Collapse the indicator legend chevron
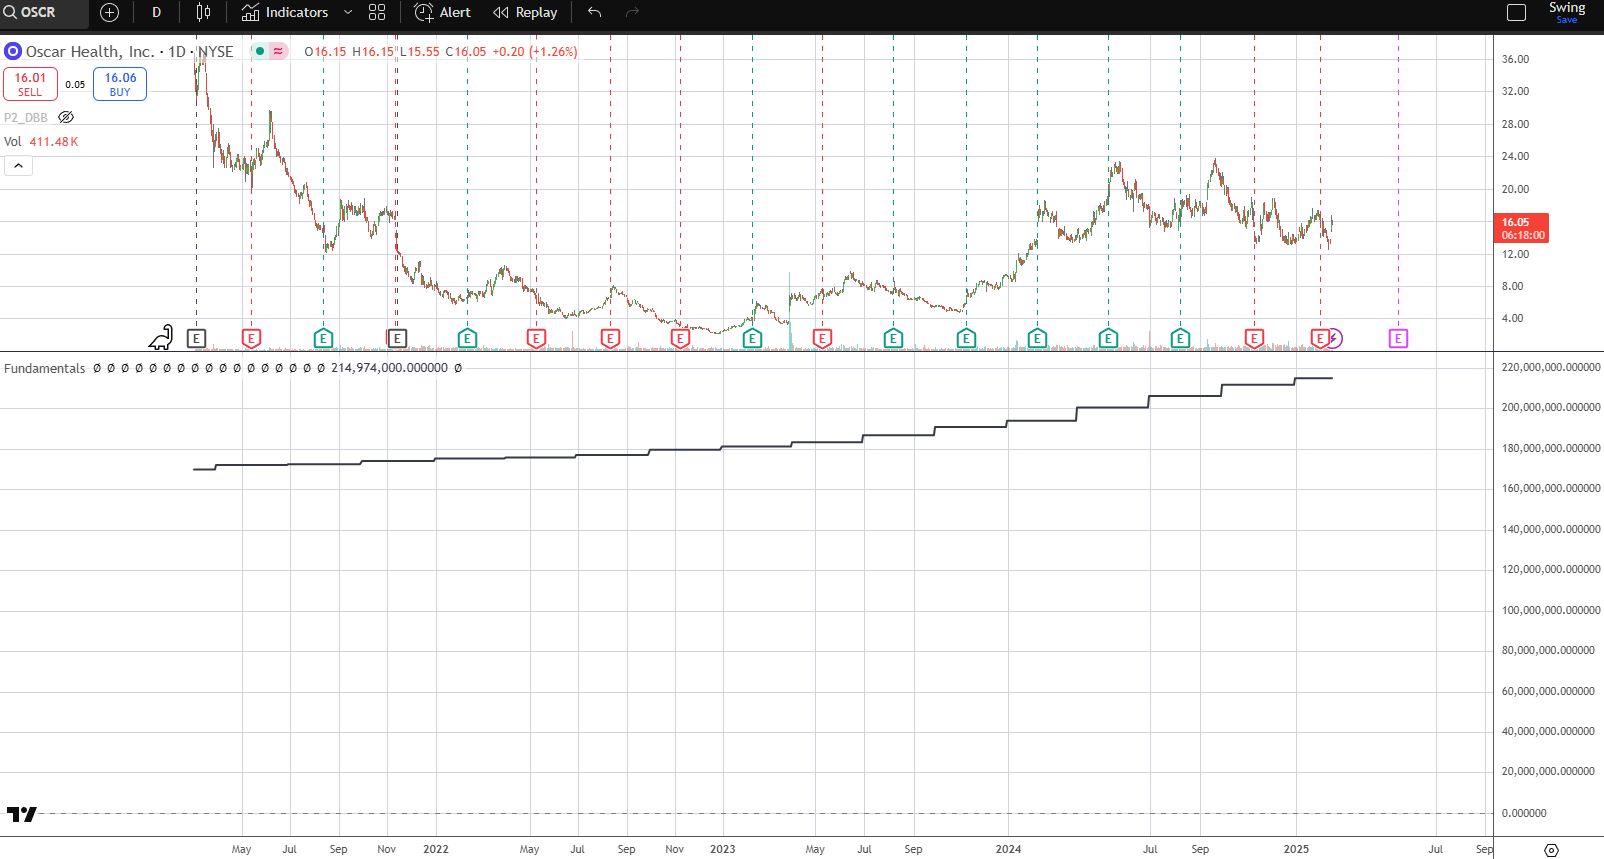1604x859 pixels. point(18,166)
